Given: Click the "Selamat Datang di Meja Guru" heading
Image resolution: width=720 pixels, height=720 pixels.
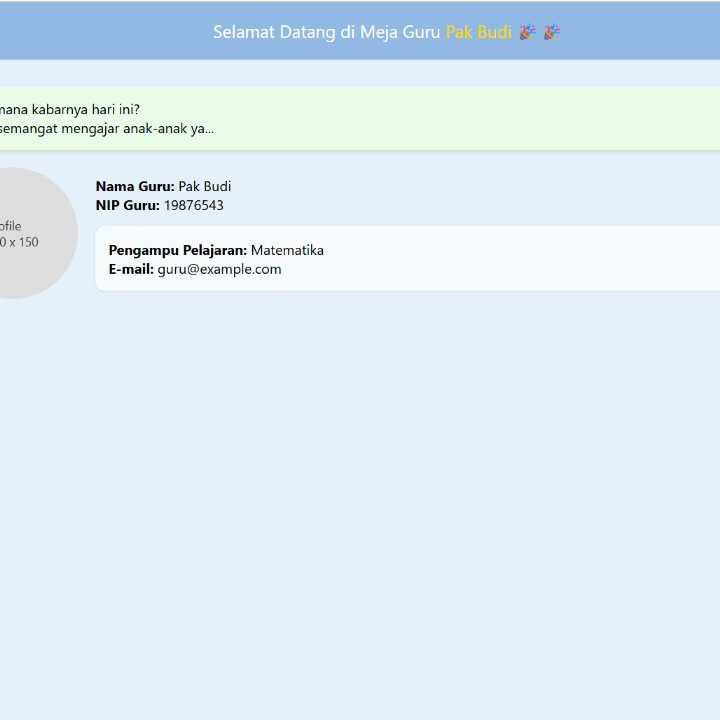Looking at the screenshot, I should pos(326,32).
